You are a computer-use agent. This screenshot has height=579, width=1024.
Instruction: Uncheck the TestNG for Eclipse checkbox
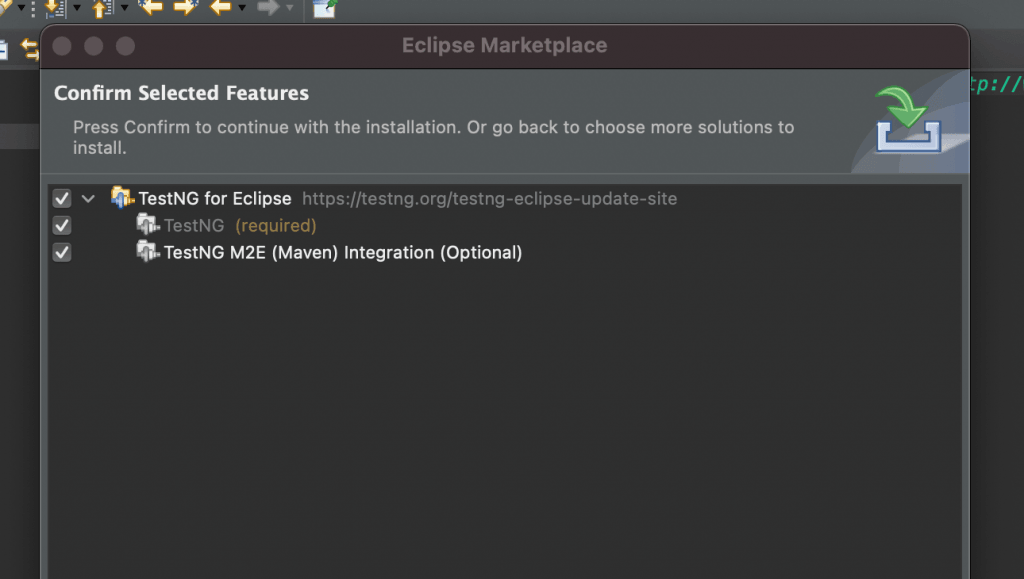tap(62, 198)
